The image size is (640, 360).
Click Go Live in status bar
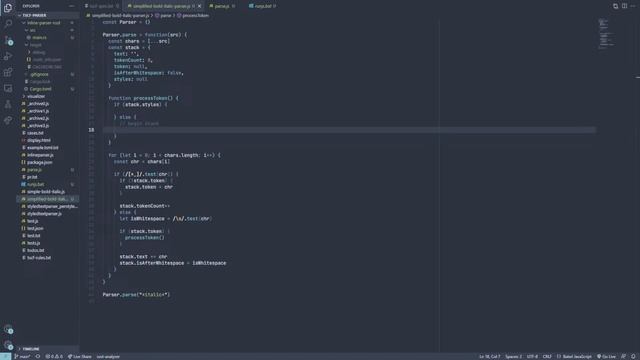(x=607, y=356)
